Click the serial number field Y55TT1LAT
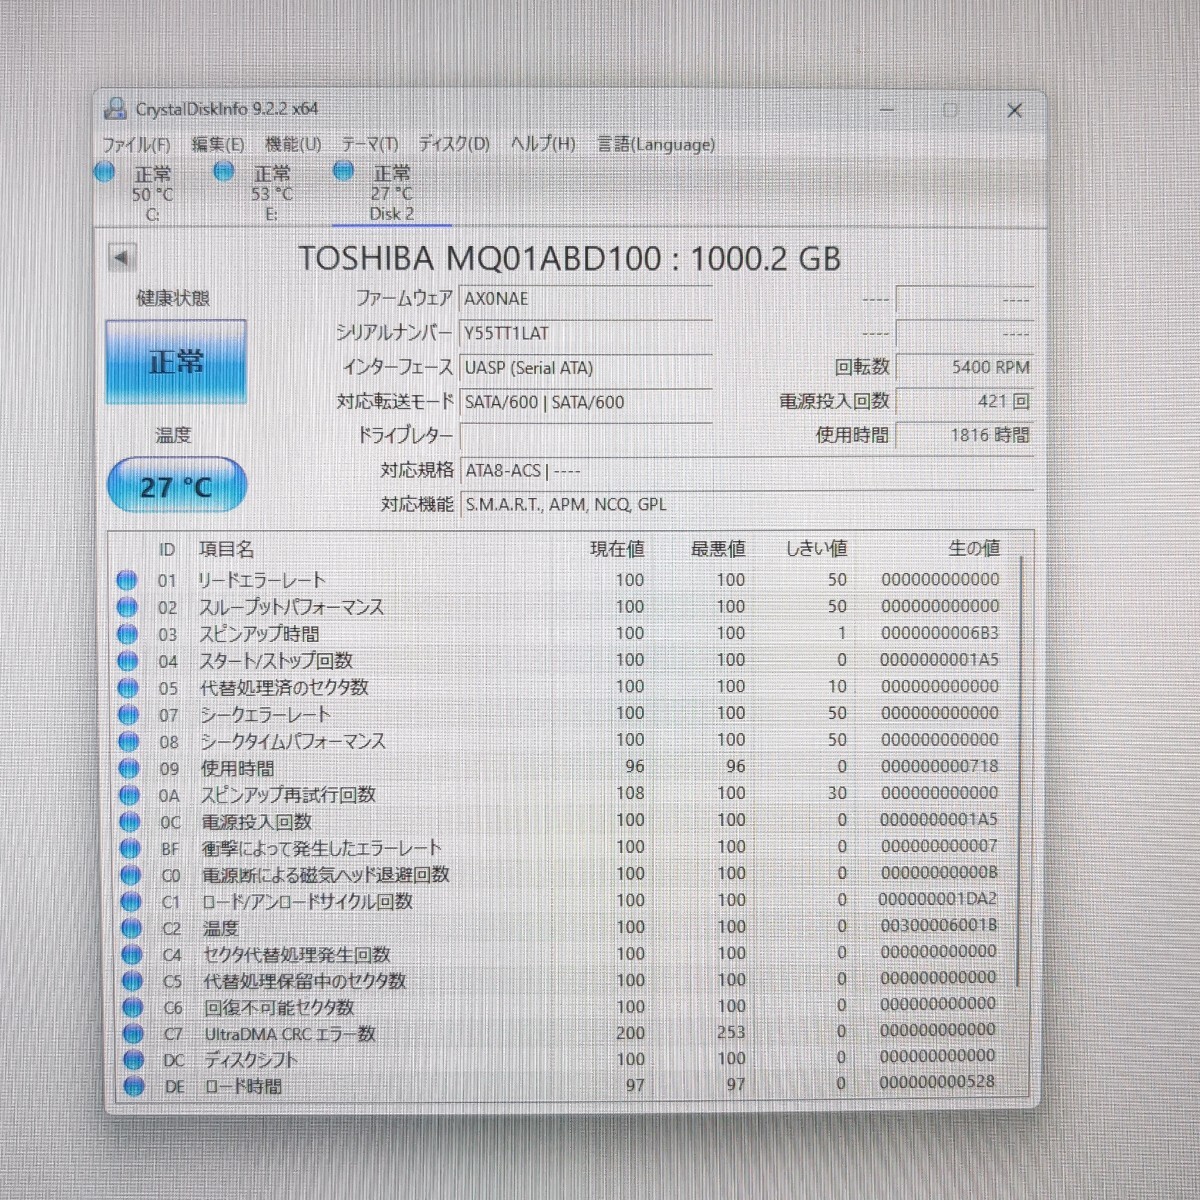This screenshot has width=1200, height=1200. click(585, 333)
